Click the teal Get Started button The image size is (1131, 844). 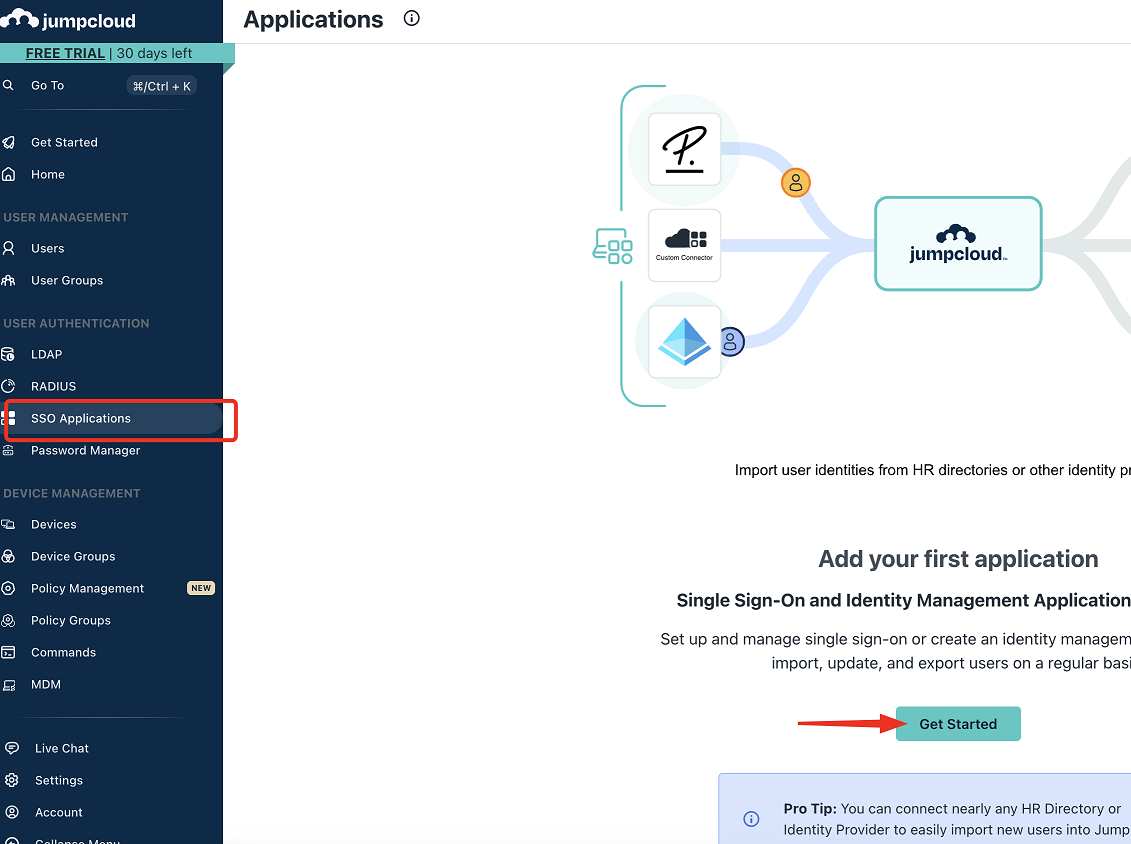coord(958,724)
